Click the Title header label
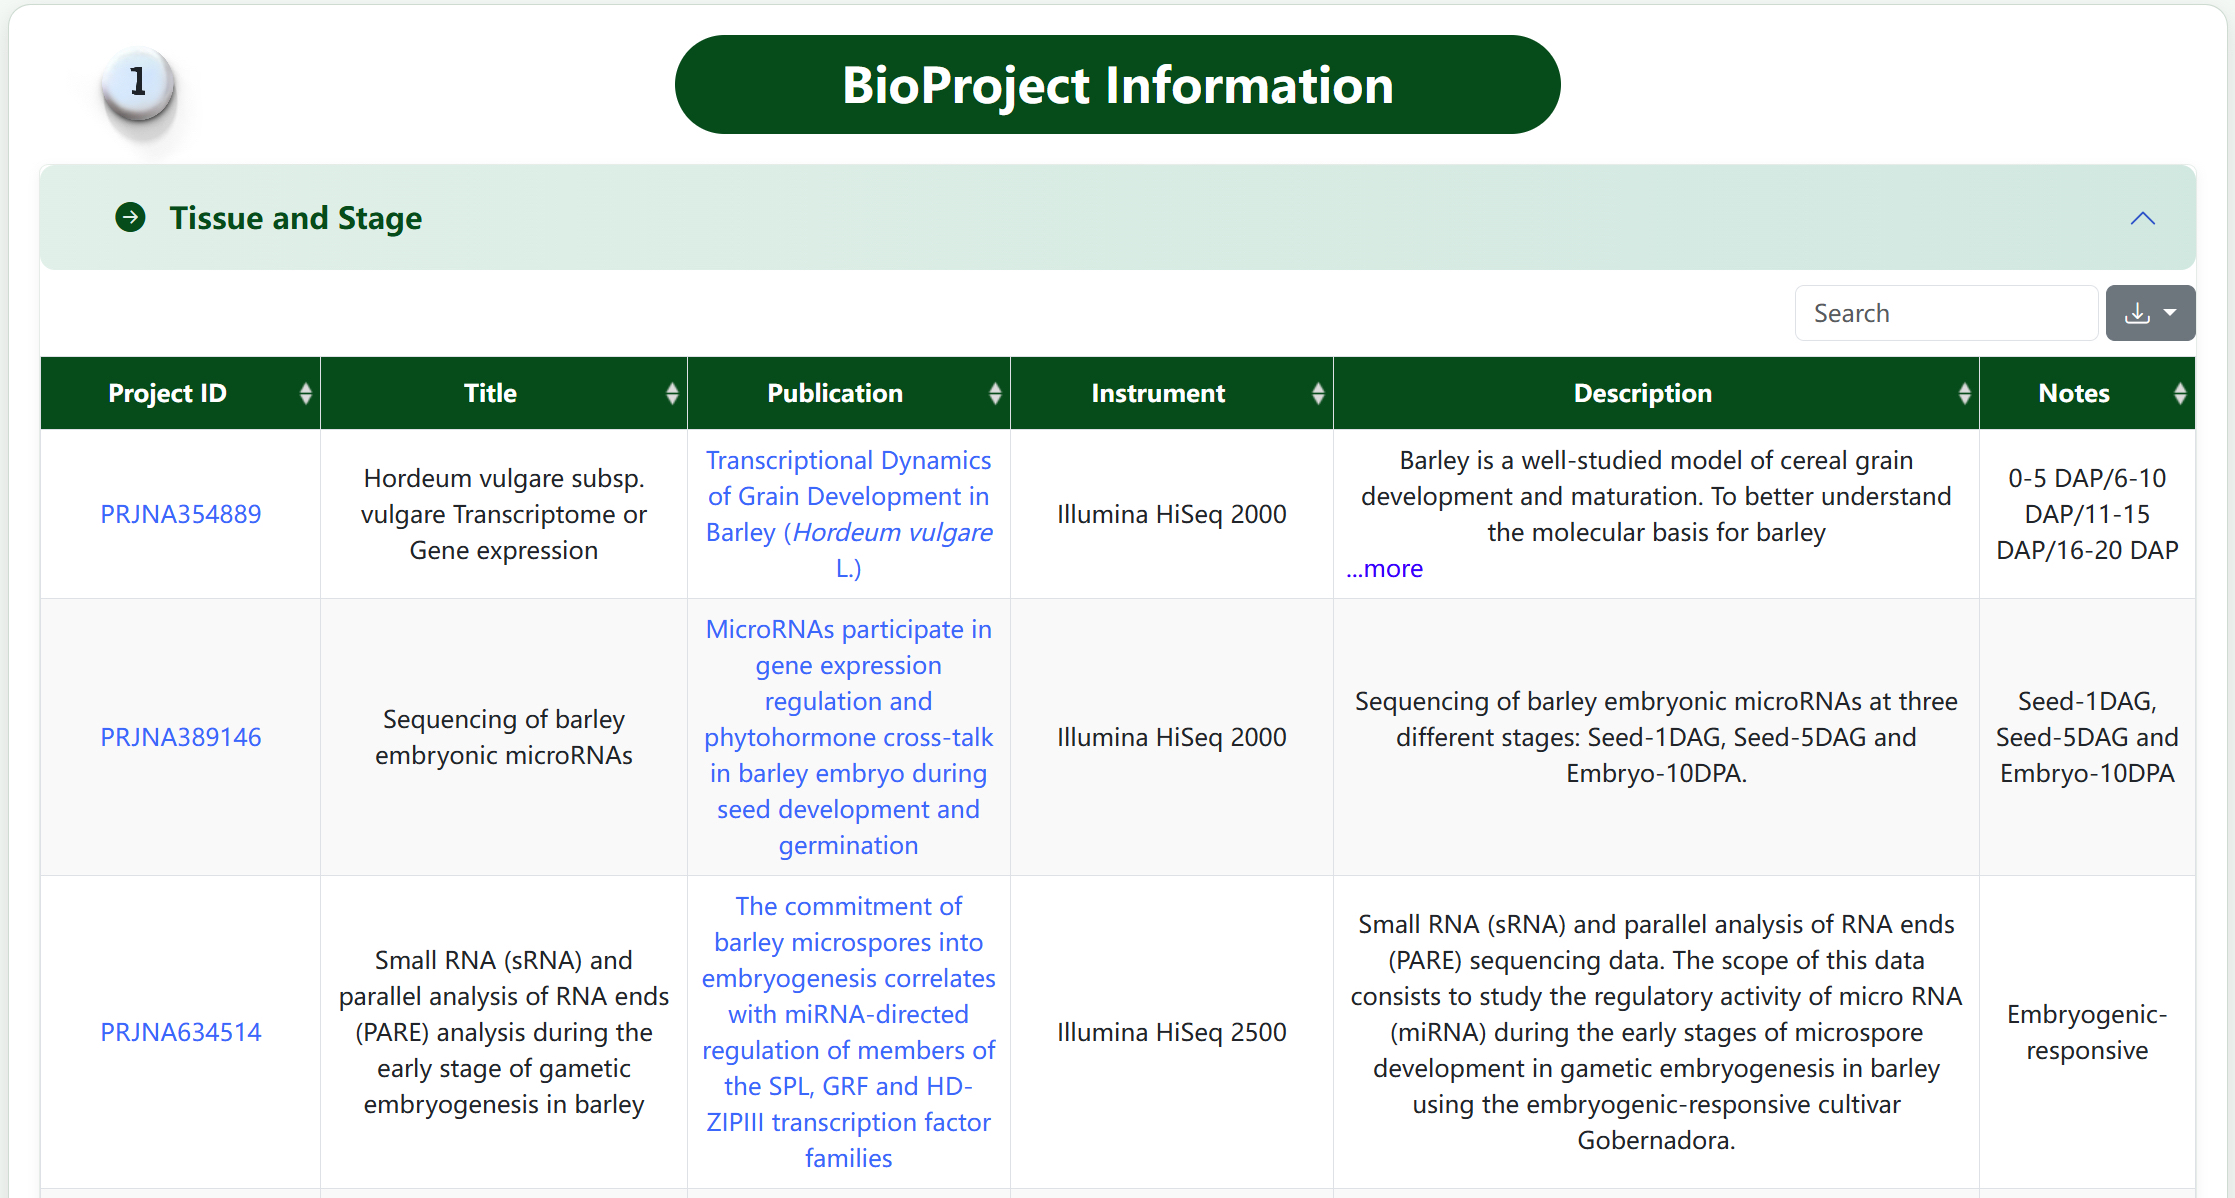2235x1198 pixels. point(490,393)
